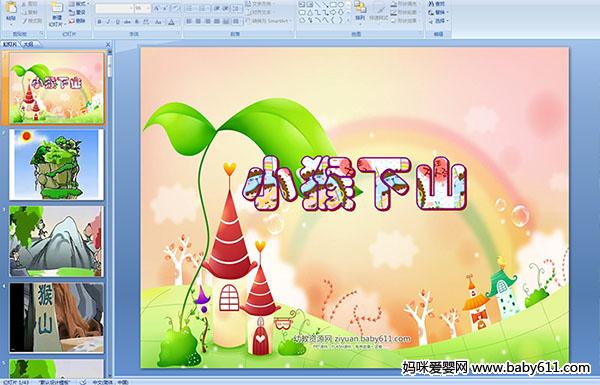Toggle Bold formatting in the font group
The image size is (600, 385).
(x=100, y=22)
